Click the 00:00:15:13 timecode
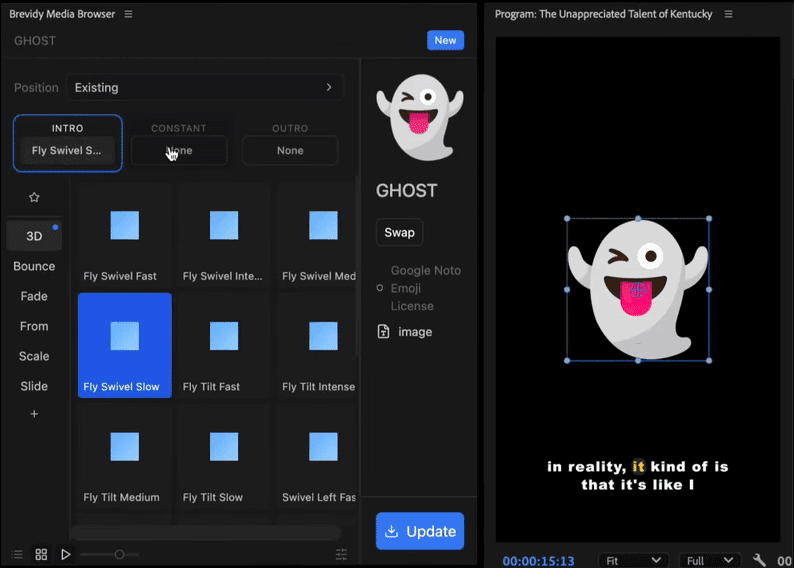Image resolution: width=794 pixels, height=568 pixels. (x=538, y=561)
